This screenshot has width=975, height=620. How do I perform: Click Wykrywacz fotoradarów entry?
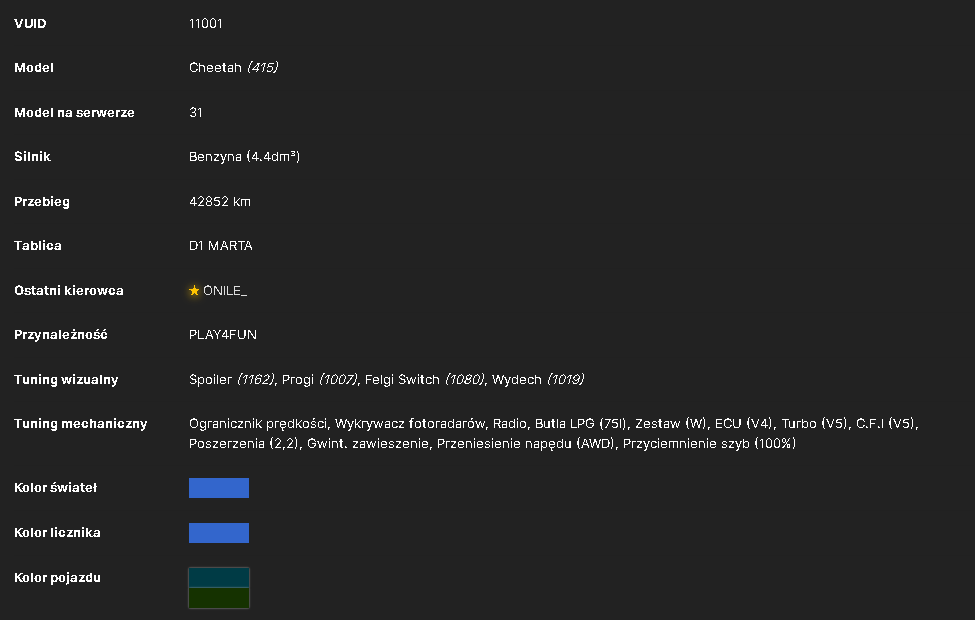410,424
